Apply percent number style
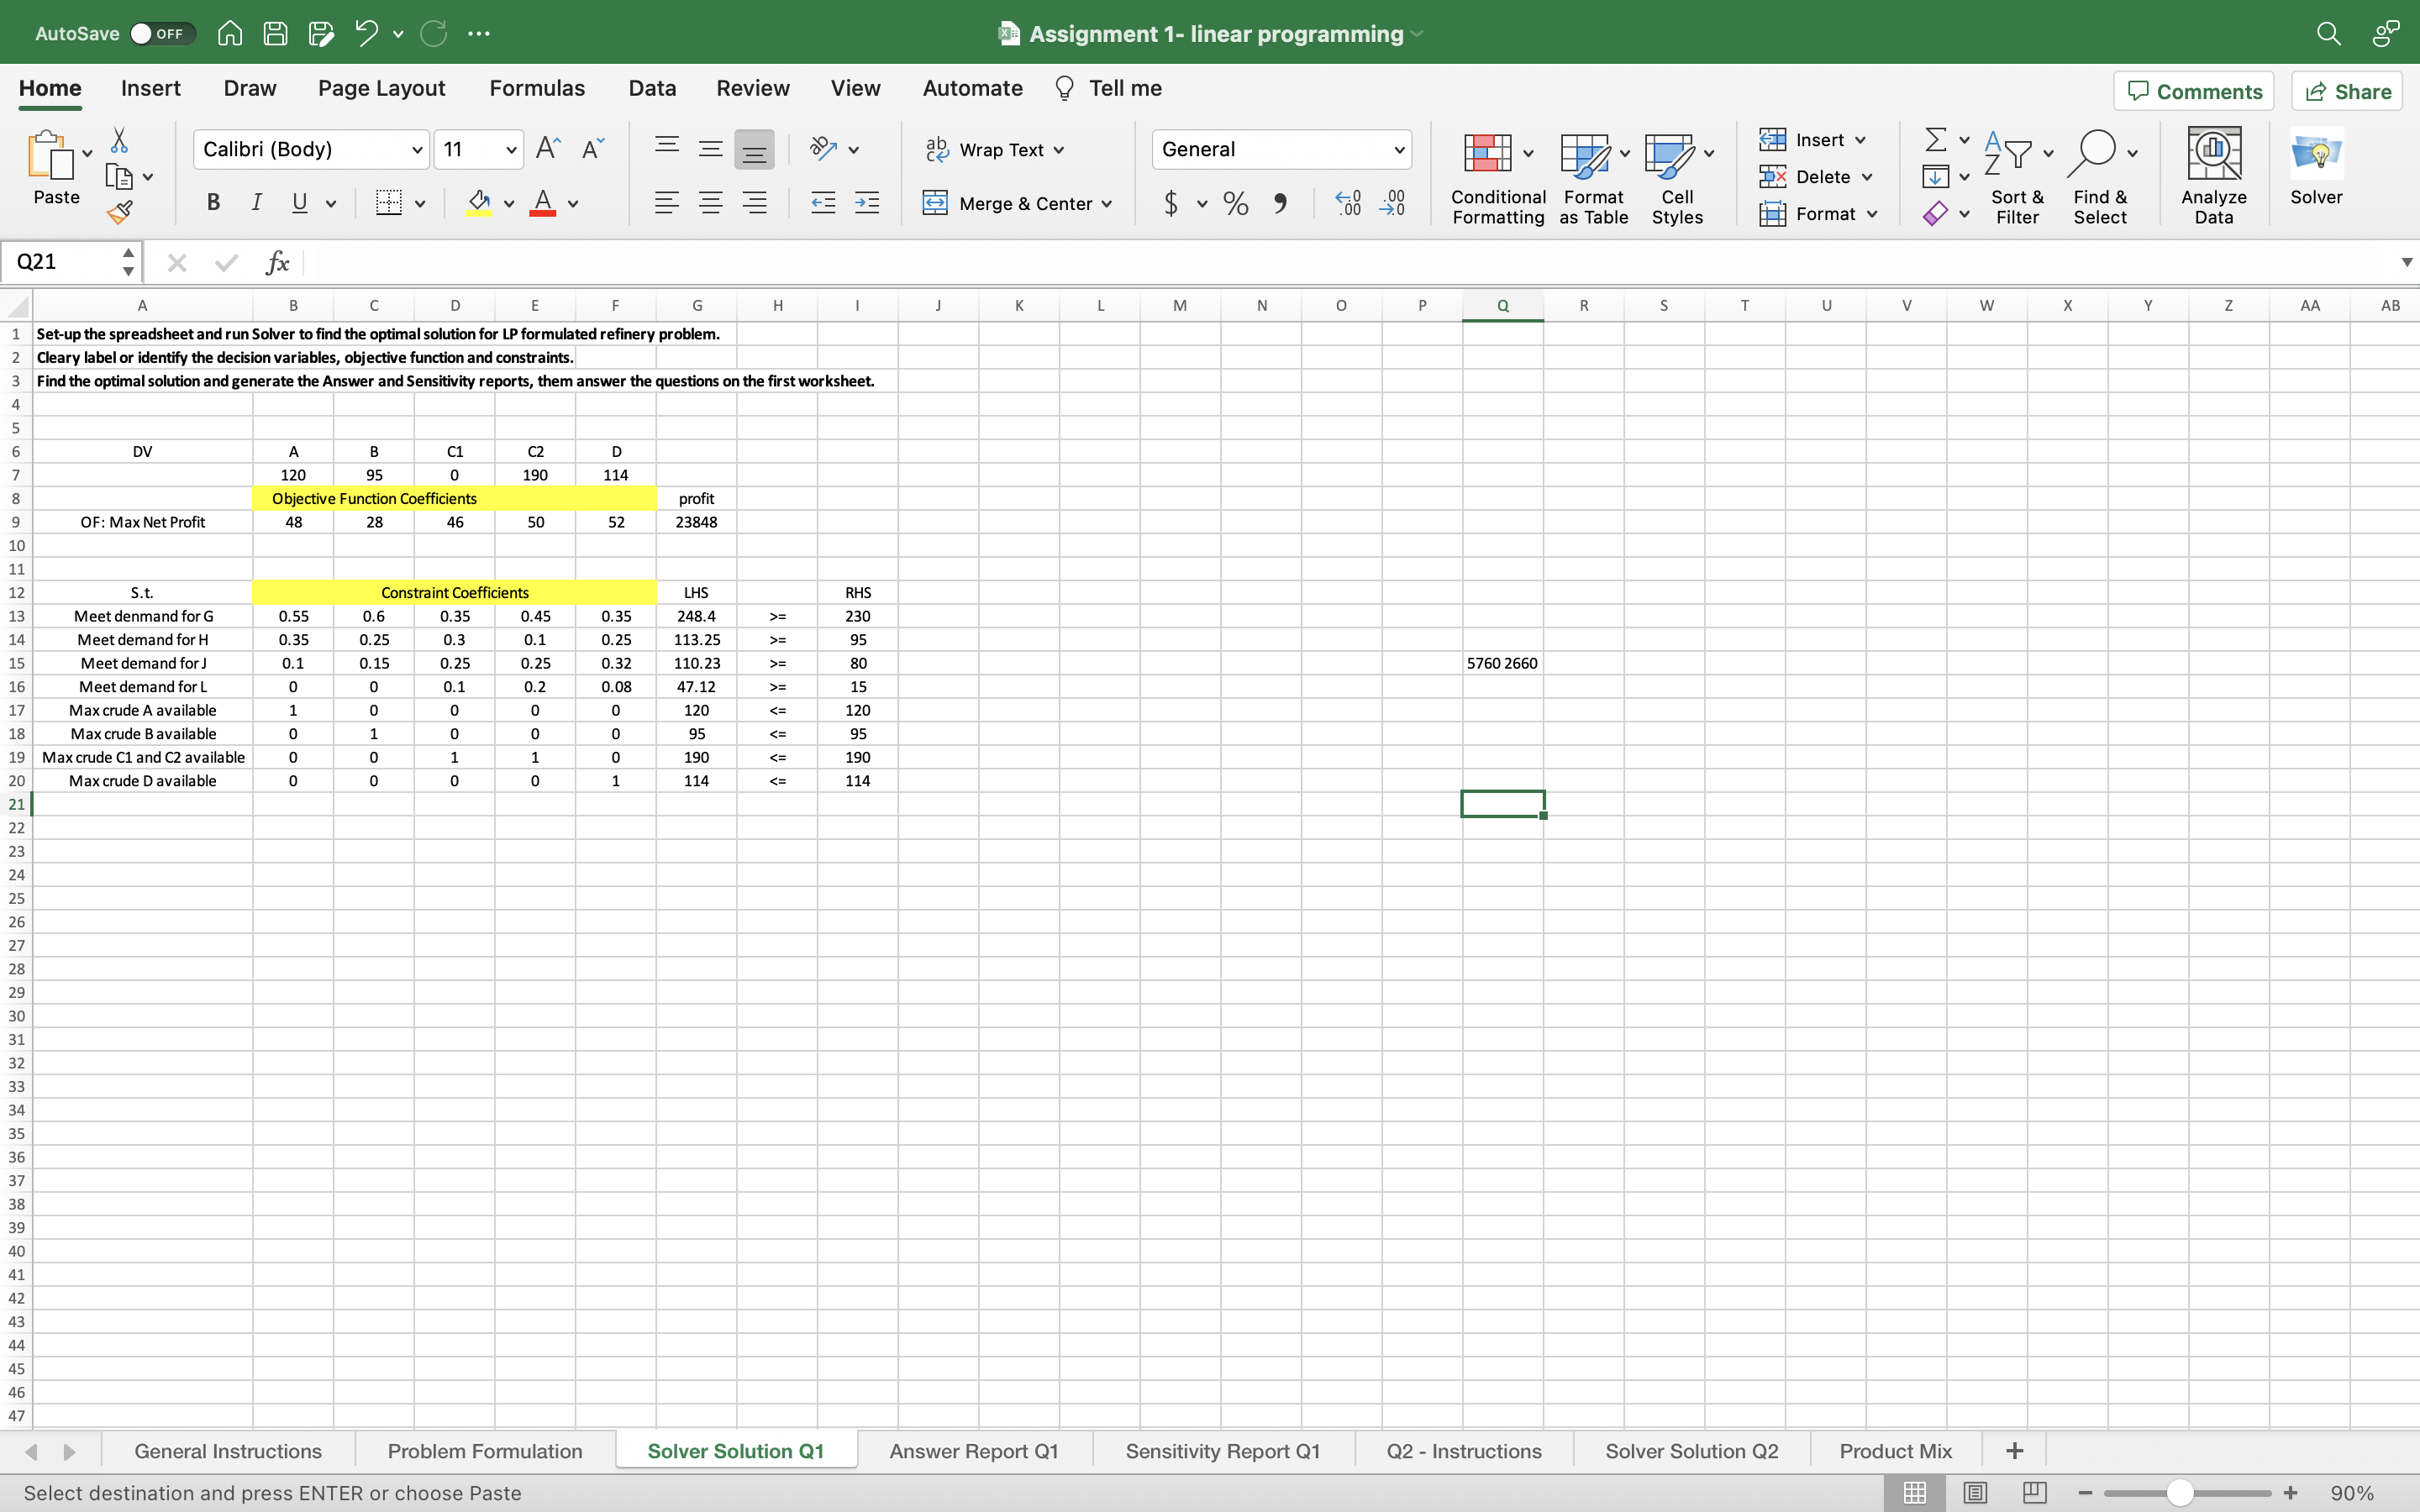Image resolution: width=2420 pixels, height=1512 pixels. coord(1234,203)
